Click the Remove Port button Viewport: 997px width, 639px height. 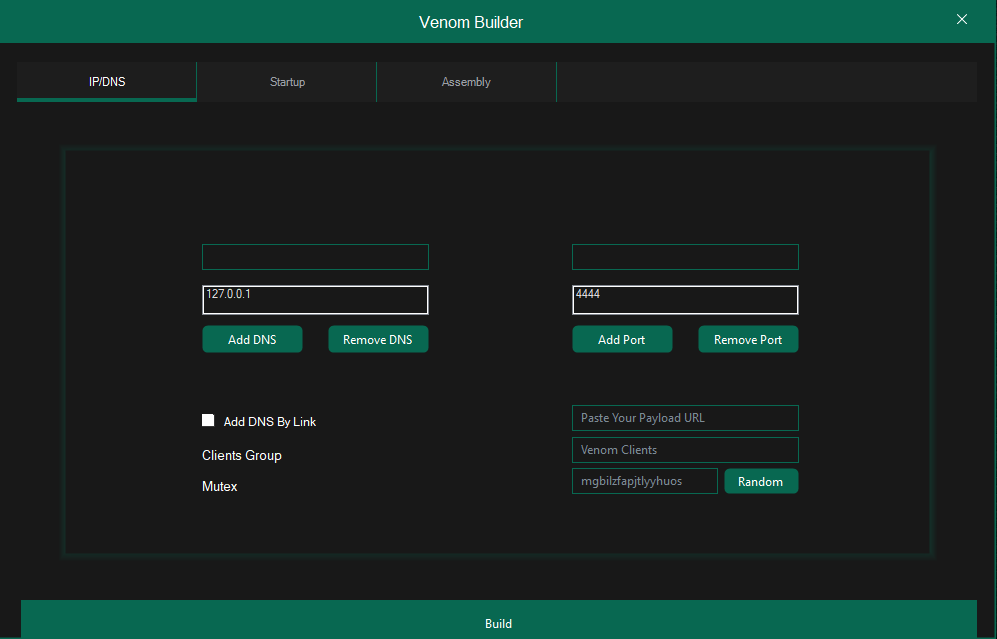[748, 340]
